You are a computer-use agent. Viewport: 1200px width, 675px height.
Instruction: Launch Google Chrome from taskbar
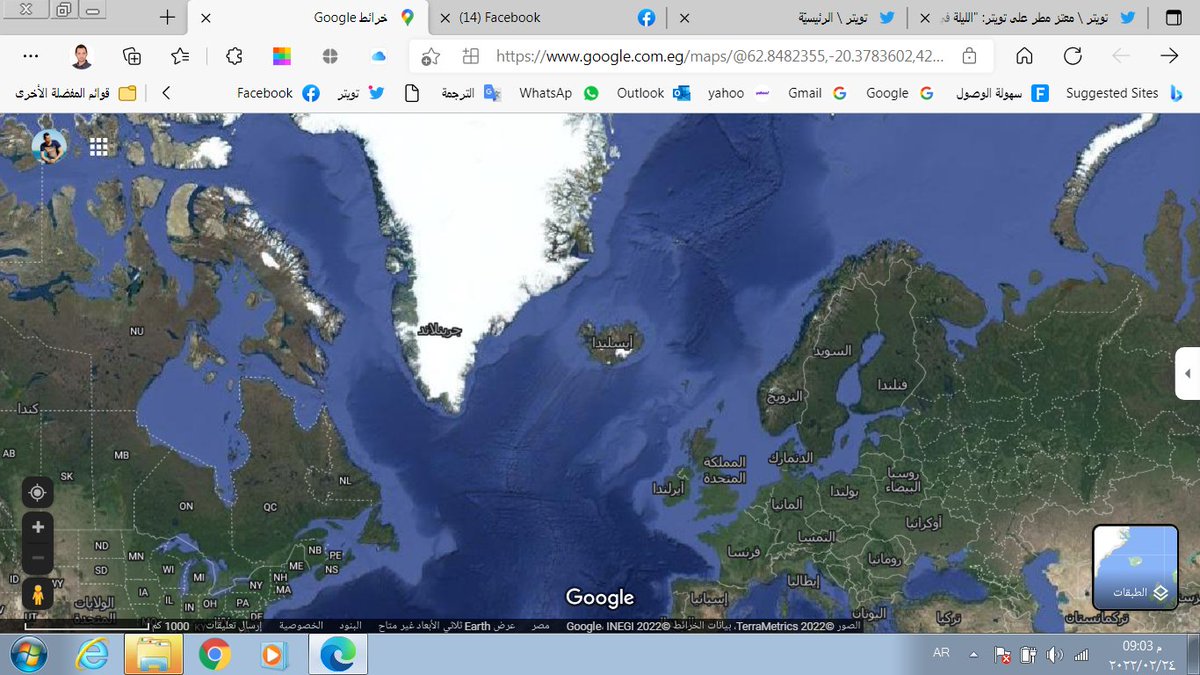pyautogui.click(x=214, y=655)
